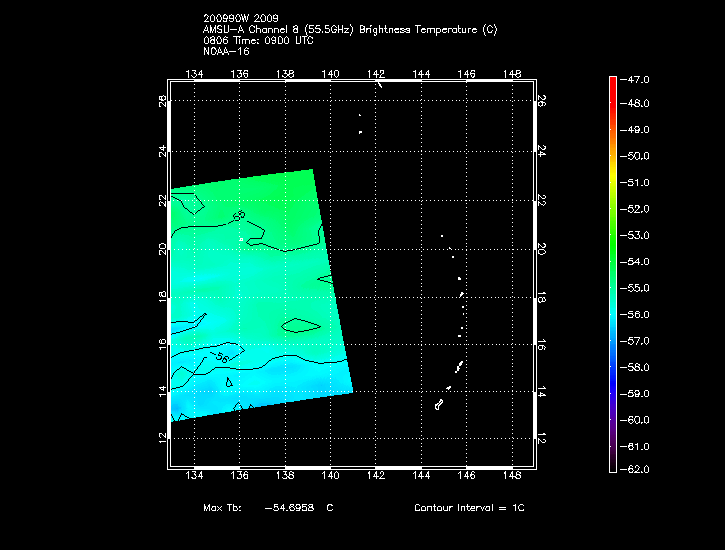Click the 55 contour label near latitude 21
Screen dimensions: 725x550
pyautogui.click(x=238, y=216)
